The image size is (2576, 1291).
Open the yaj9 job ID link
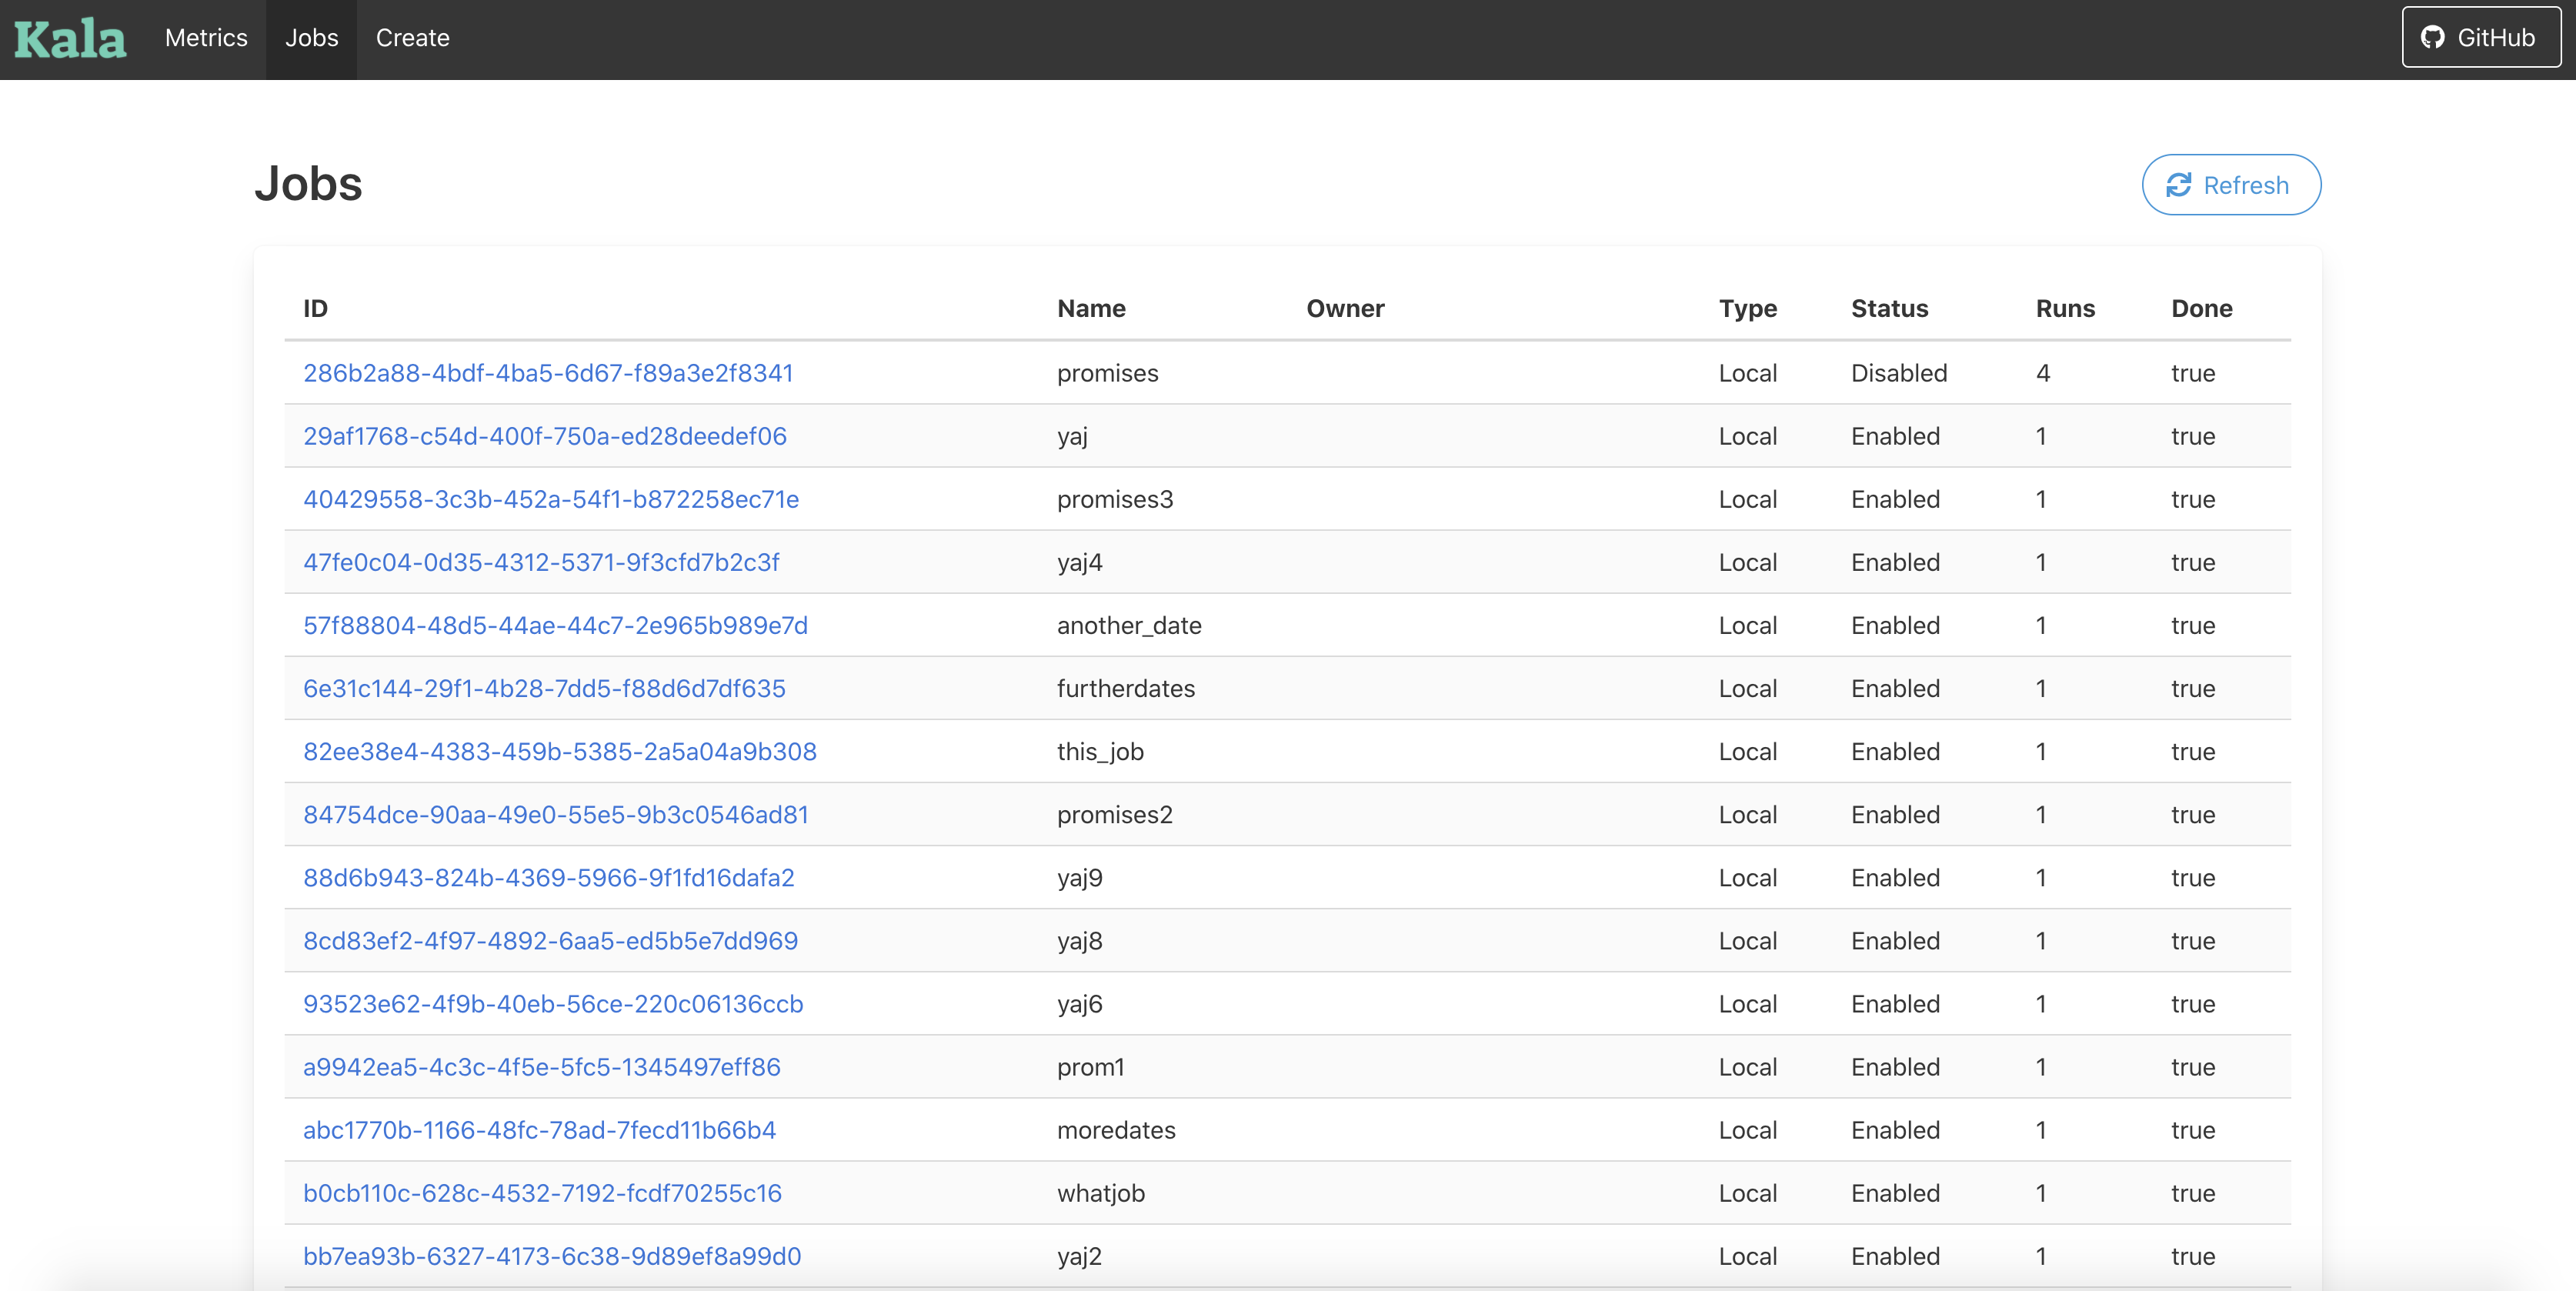click(549, 877)
